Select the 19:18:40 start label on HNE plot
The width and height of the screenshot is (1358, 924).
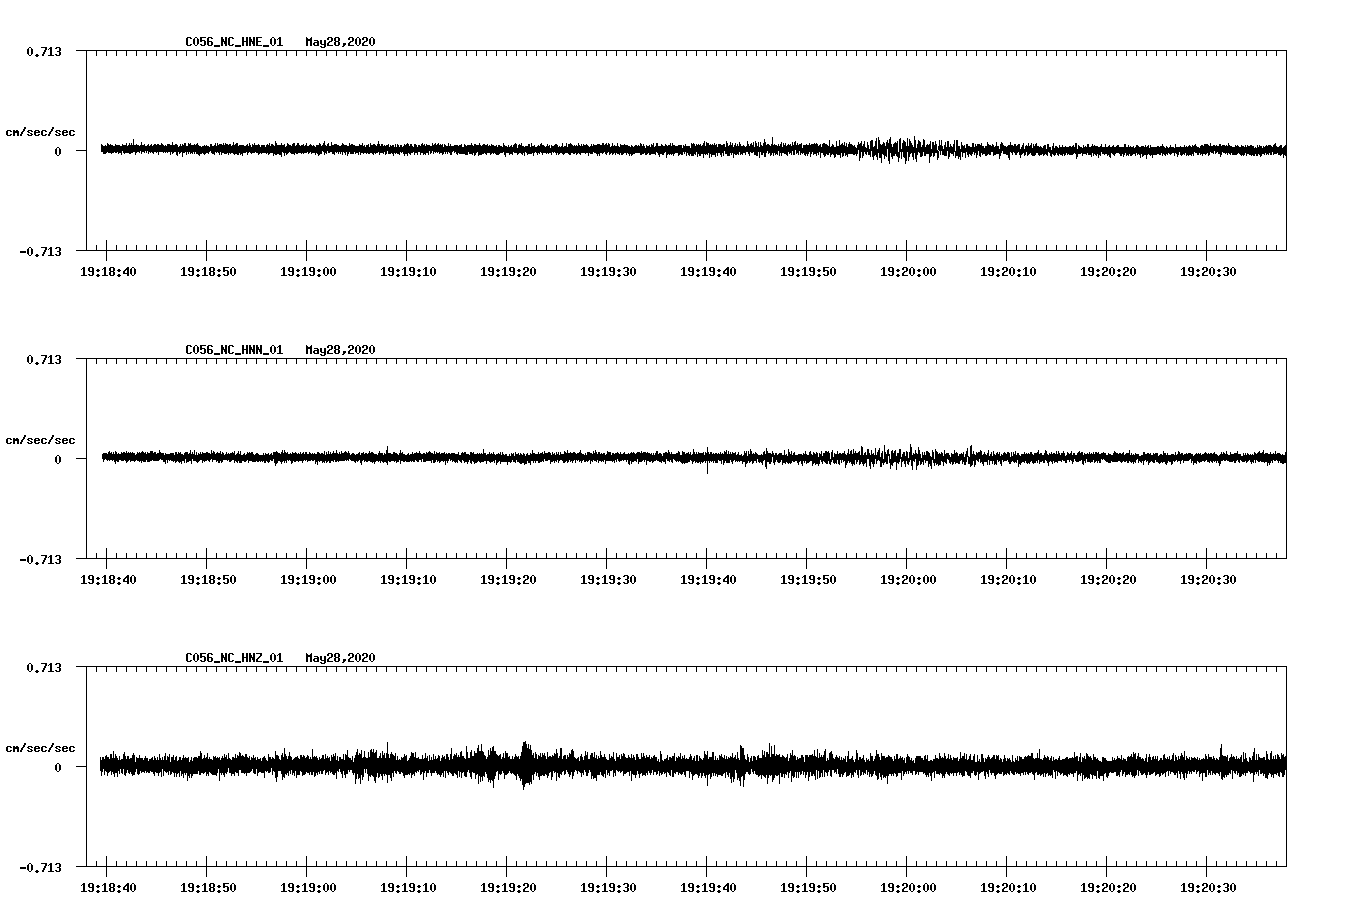(x=107, y=272)
